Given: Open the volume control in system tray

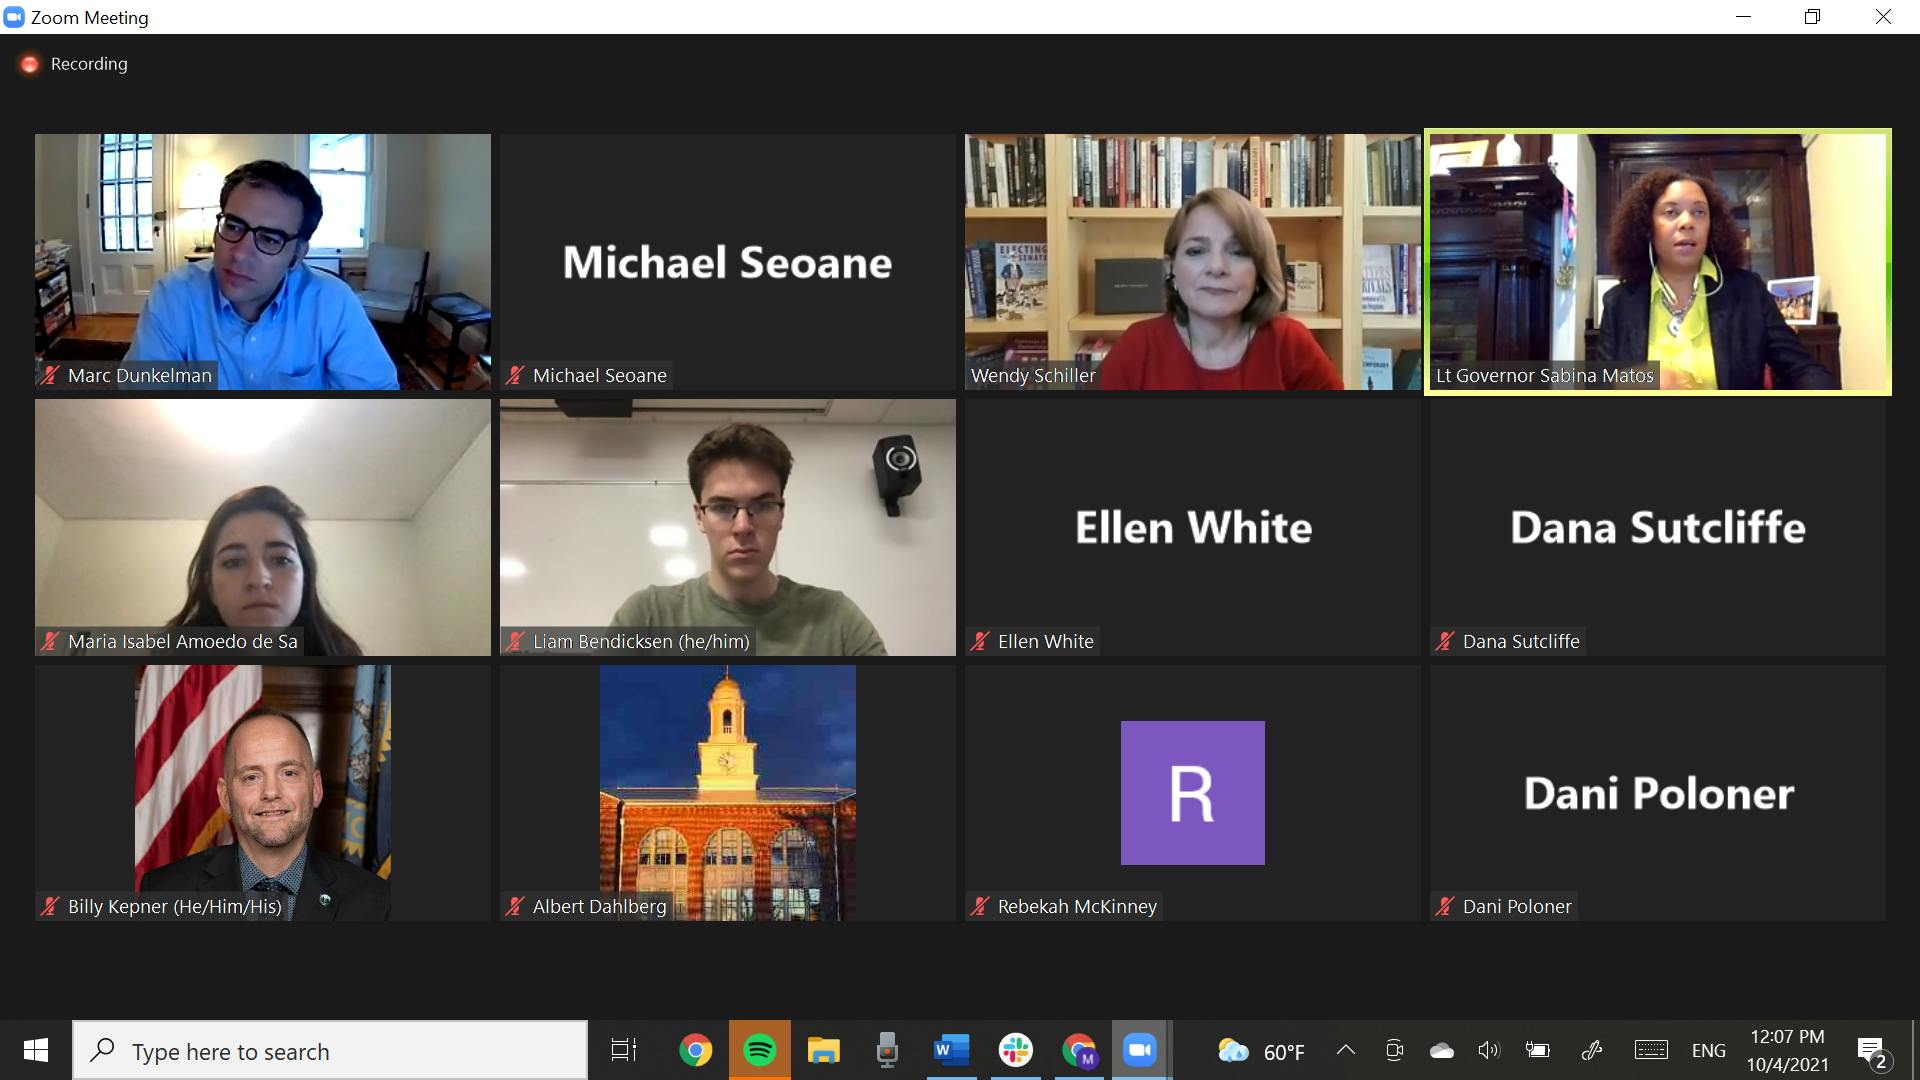Looking at the screenshot, I should tap(1489, 1050).
